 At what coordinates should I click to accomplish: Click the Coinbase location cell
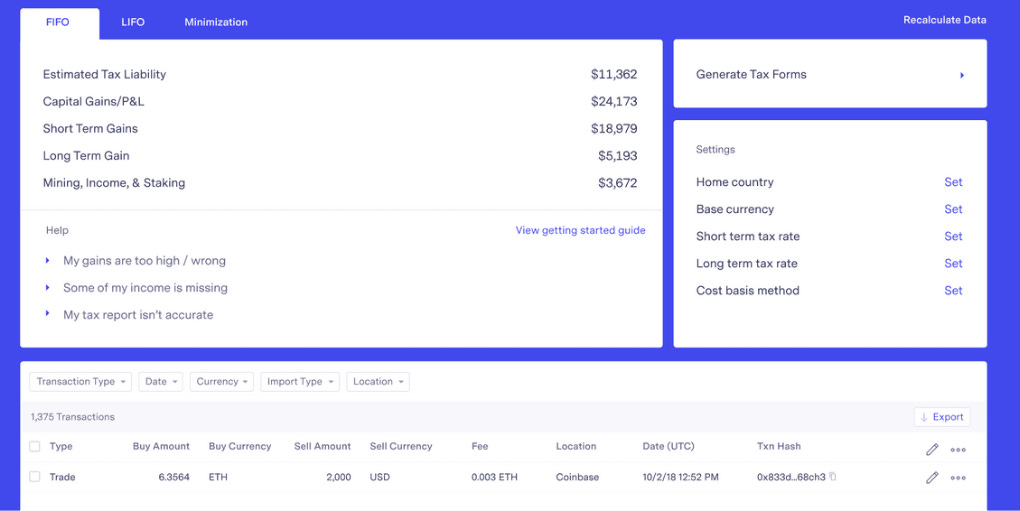(578, 477)
